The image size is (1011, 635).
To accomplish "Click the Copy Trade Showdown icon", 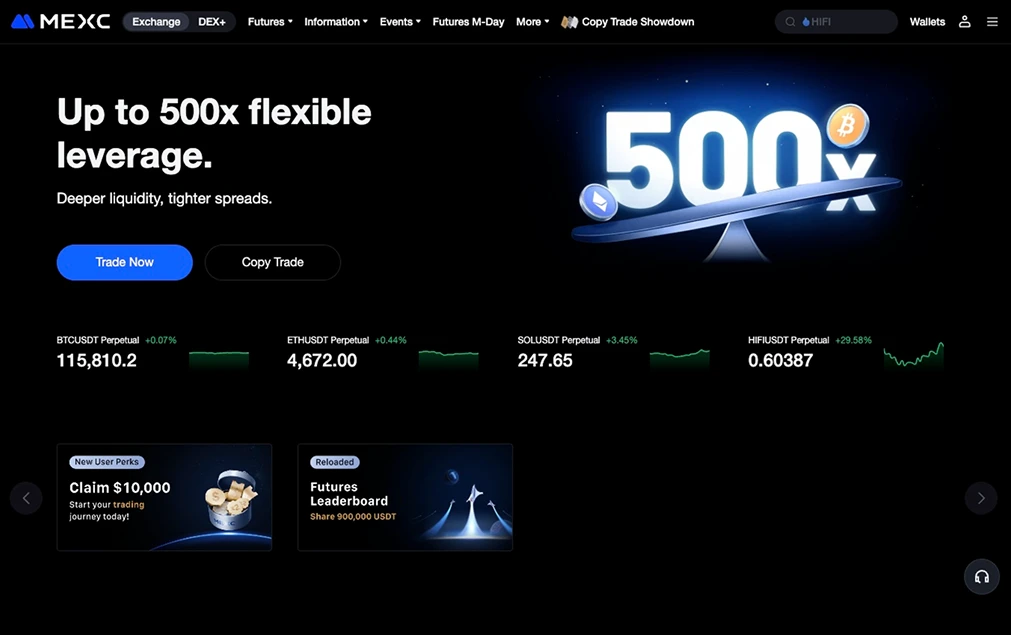I will [569, 22].
